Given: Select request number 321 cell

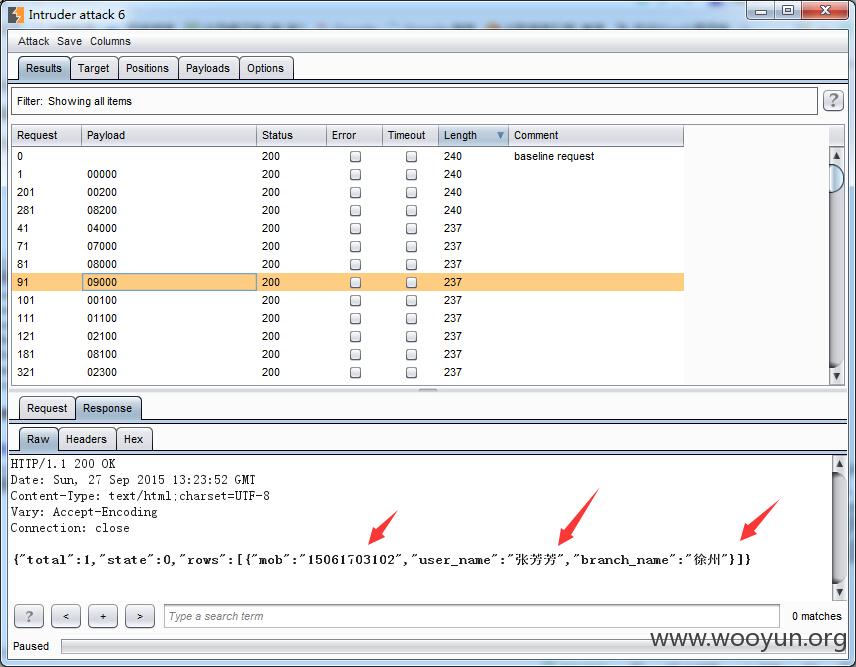Looking at the screenshot, I should click(x=46, y=372).
